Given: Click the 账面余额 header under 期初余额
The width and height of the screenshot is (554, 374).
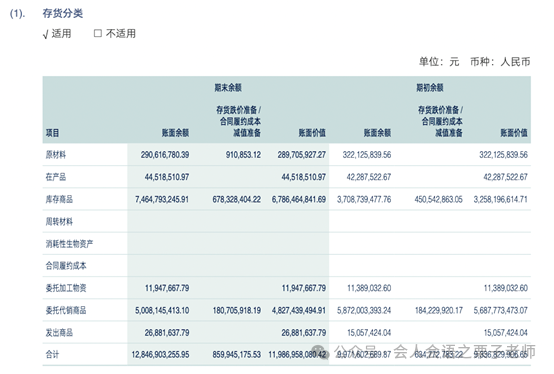Looking at the screenshot, I should (x=377, y=133).
